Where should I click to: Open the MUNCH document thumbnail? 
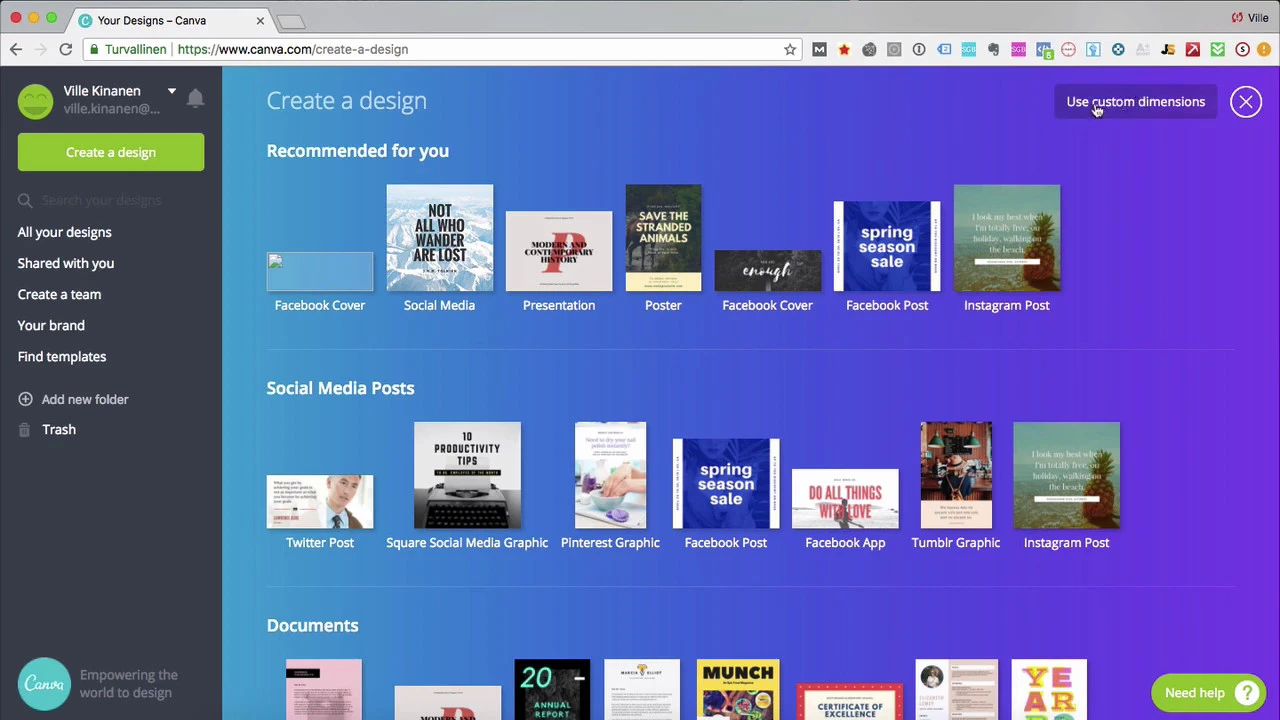[x=738, y=690]
